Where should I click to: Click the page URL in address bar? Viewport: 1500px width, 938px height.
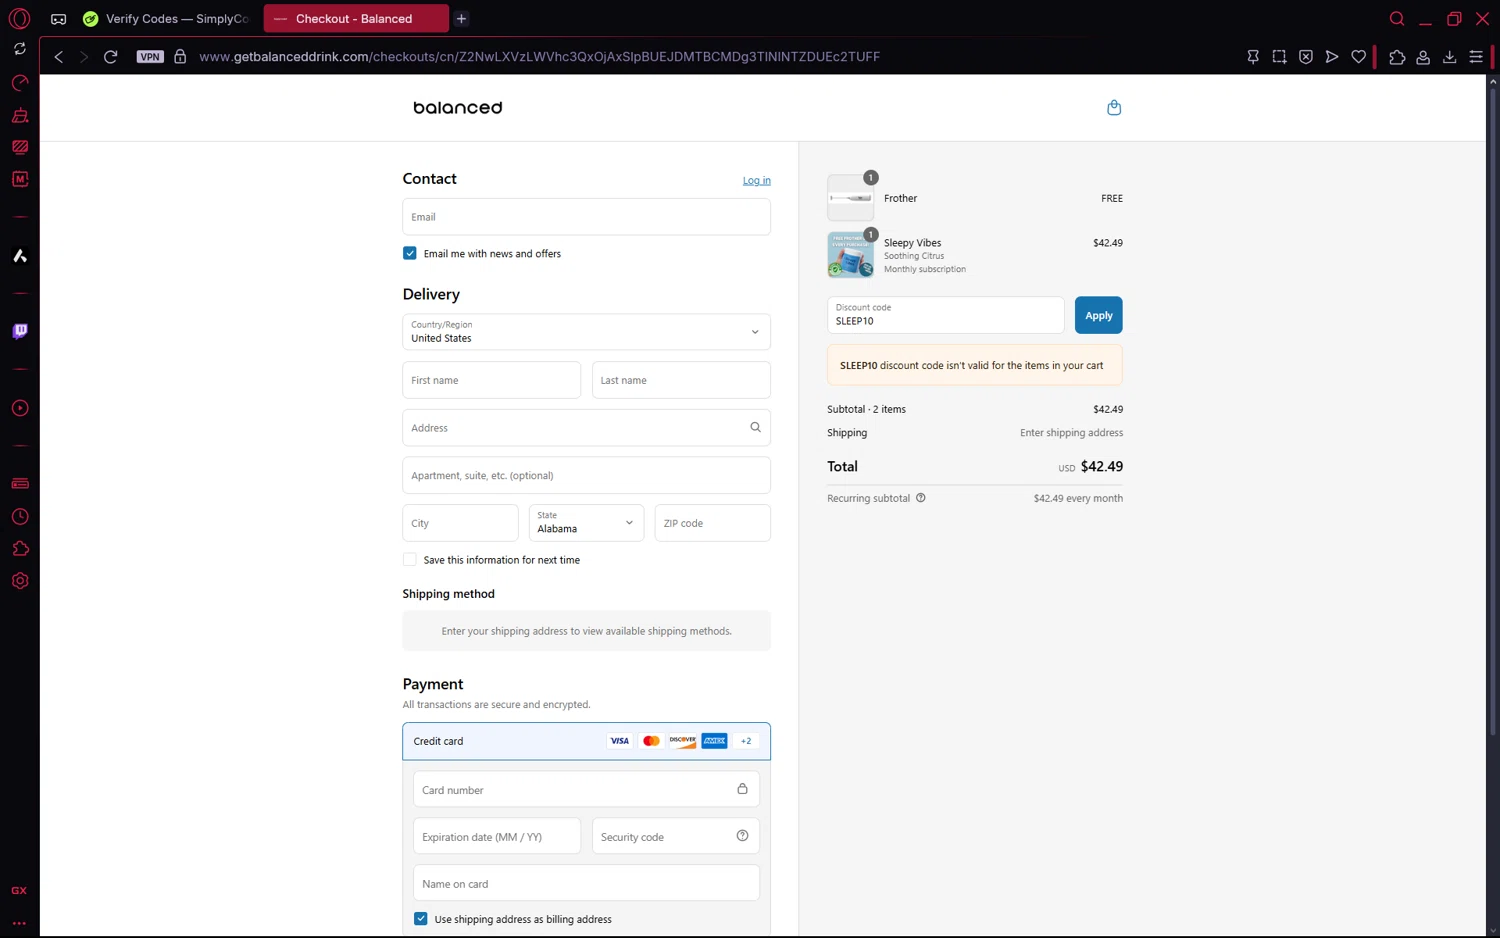click(x=539, y=57)
